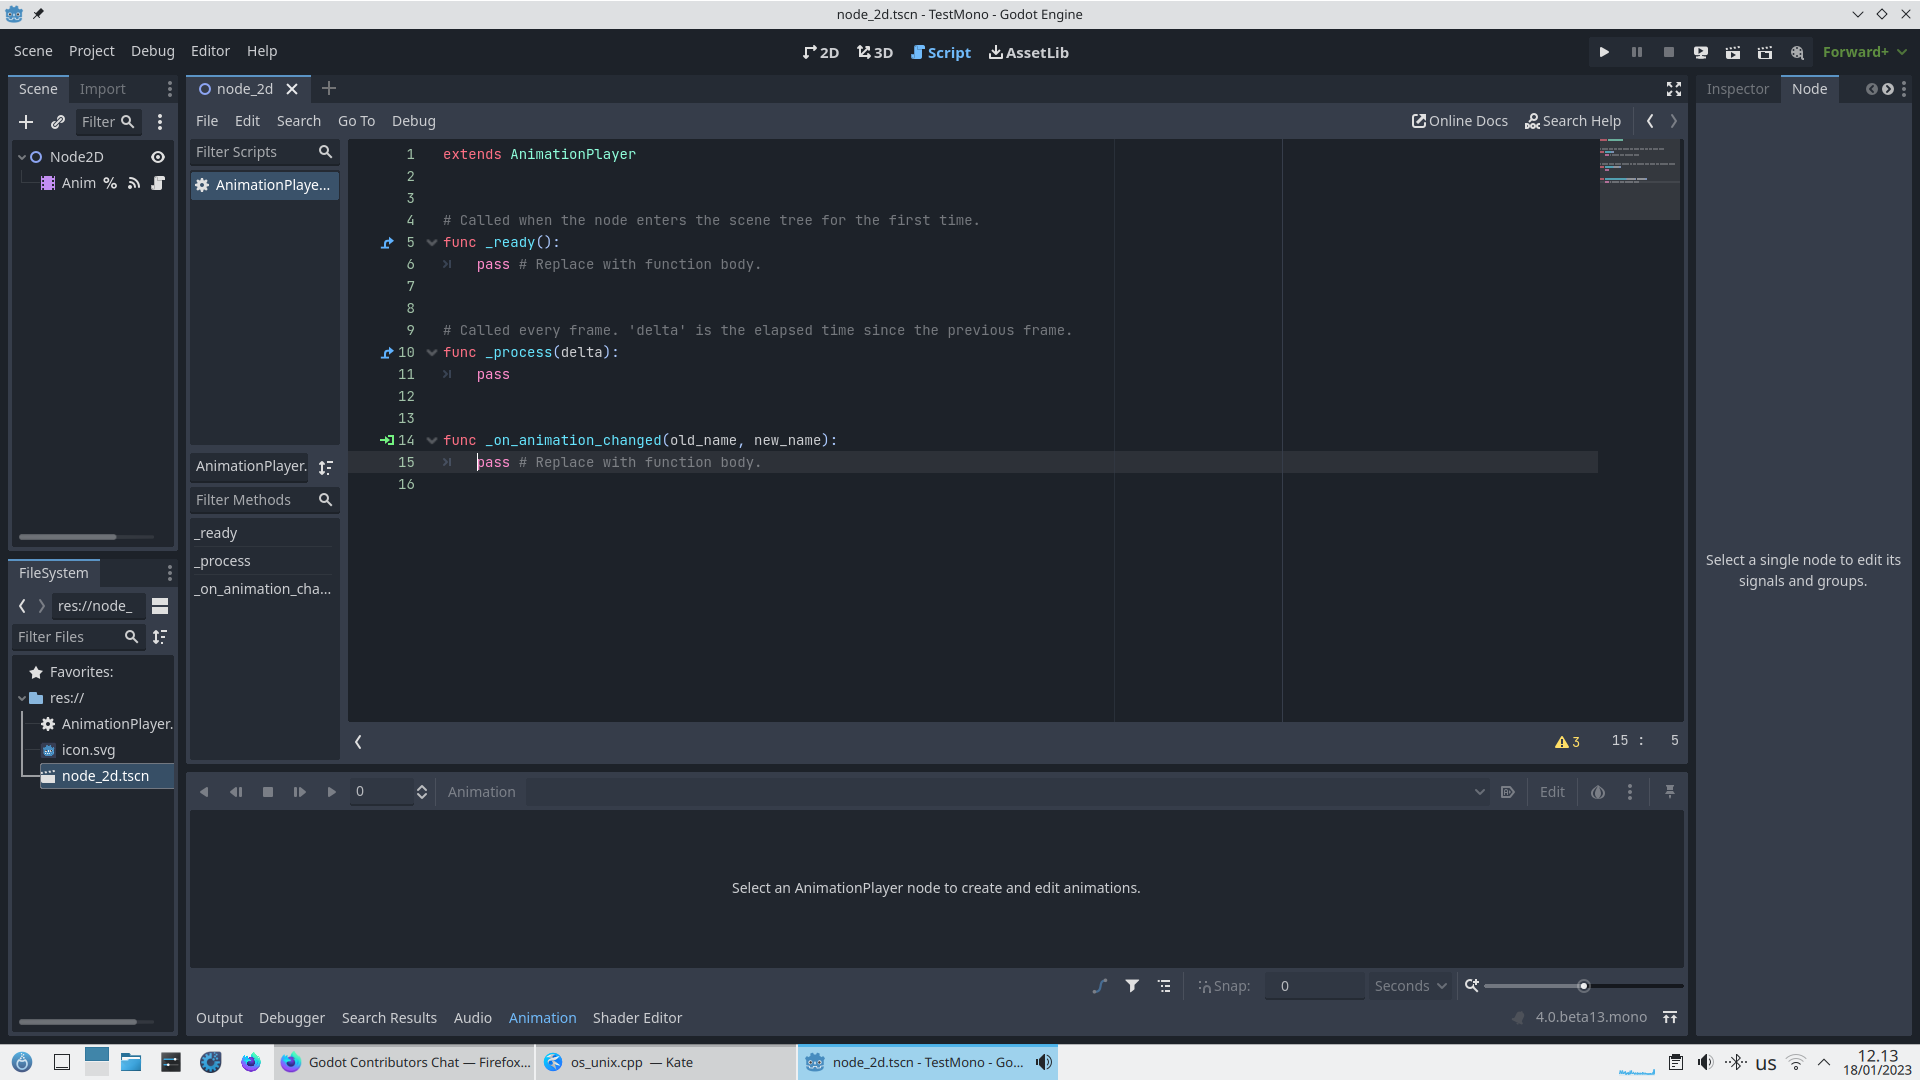The width and height of the screenshot is (1920, 1080).
Task: Open the Forward+ renderer dropdown
Action: point(1864,51)
